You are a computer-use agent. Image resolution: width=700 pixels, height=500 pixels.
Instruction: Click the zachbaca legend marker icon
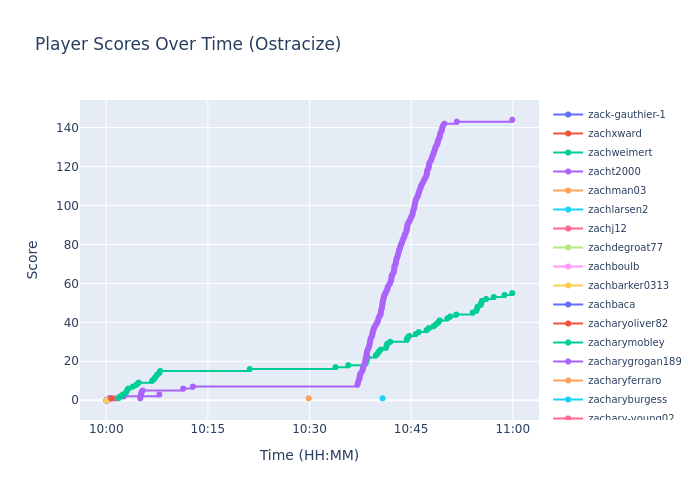click(x=568, y=305)
